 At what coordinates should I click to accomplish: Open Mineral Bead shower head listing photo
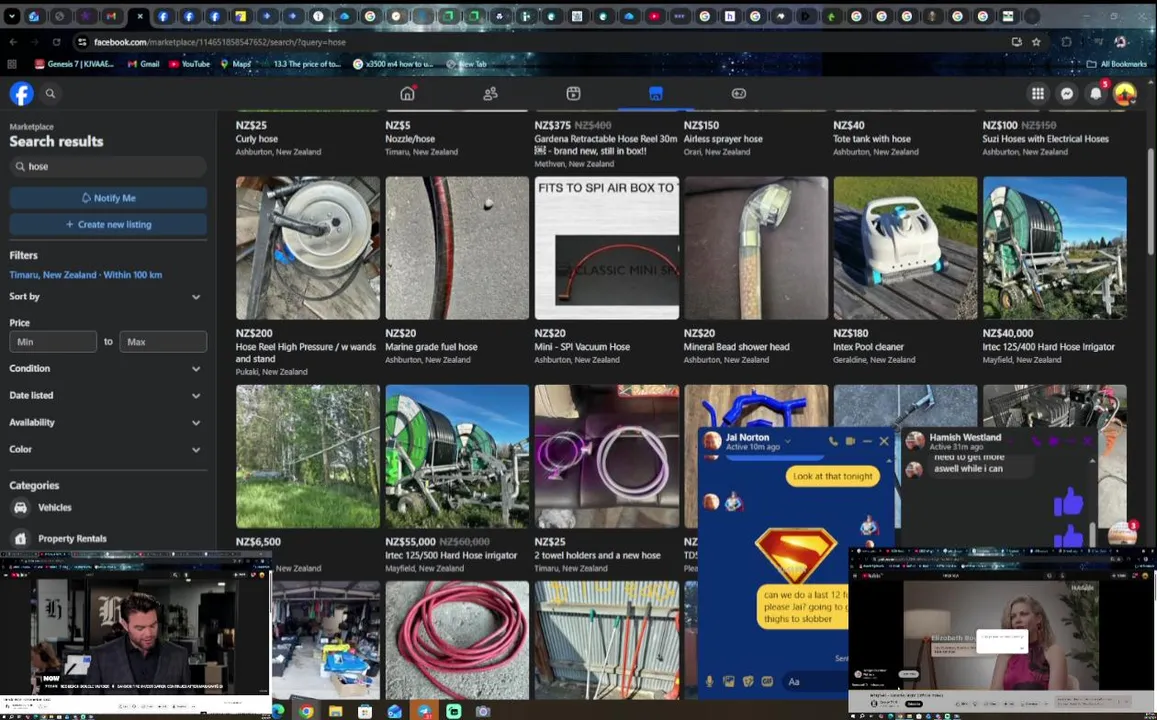756,248
